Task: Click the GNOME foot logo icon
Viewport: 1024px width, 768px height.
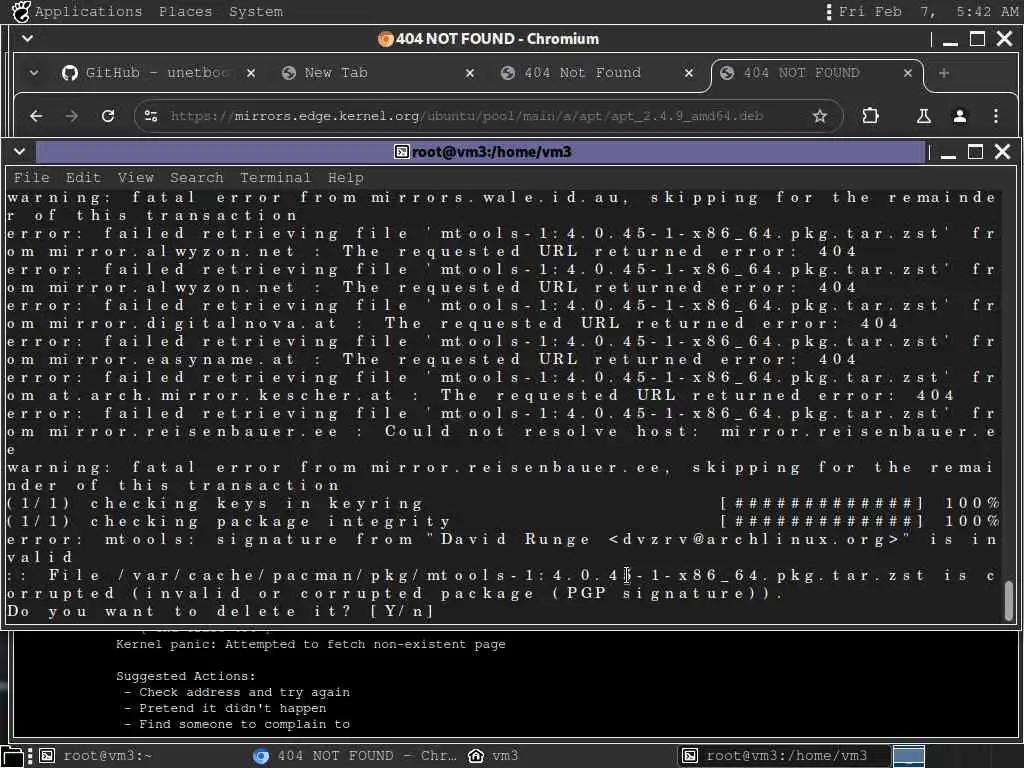Action: coord(21,11)
